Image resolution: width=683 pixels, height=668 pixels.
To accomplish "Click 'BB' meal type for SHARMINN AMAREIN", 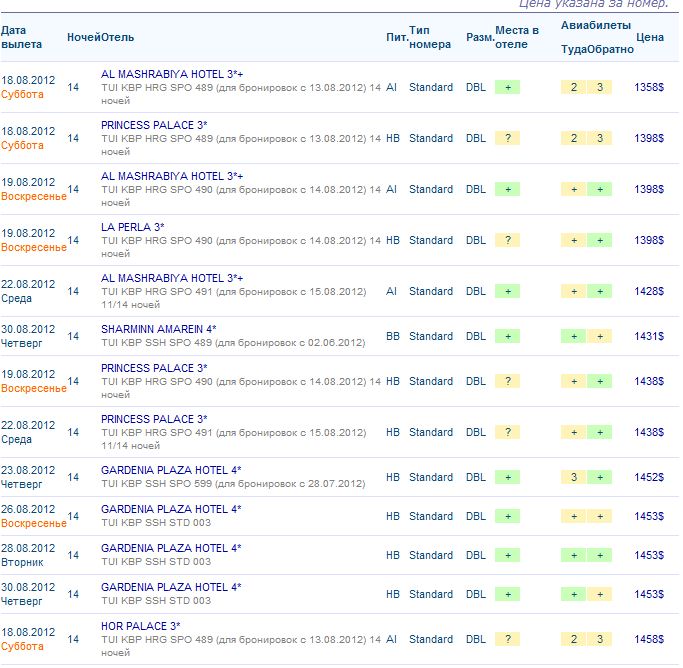I will 392,336.
